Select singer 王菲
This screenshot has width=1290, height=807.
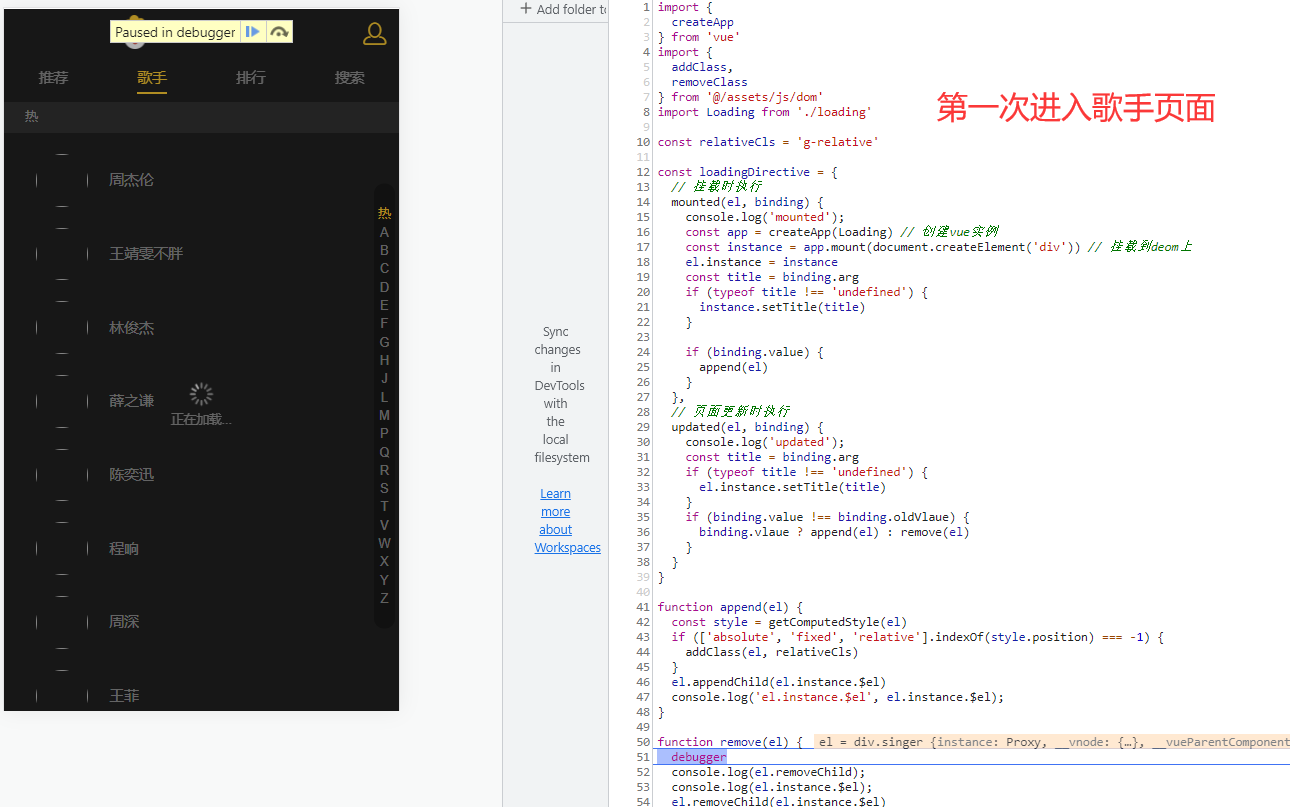coord(124,696)
